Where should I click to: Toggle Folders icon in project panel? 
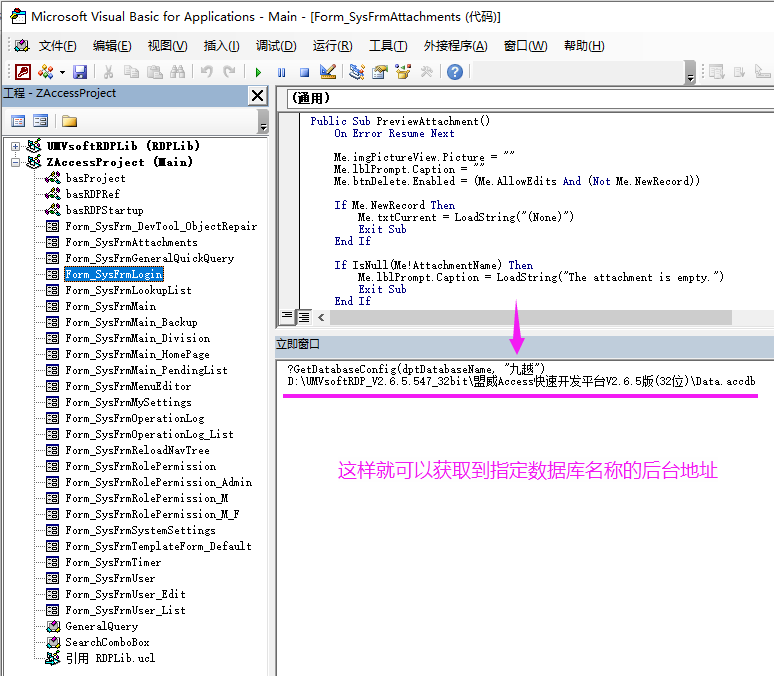70,121
